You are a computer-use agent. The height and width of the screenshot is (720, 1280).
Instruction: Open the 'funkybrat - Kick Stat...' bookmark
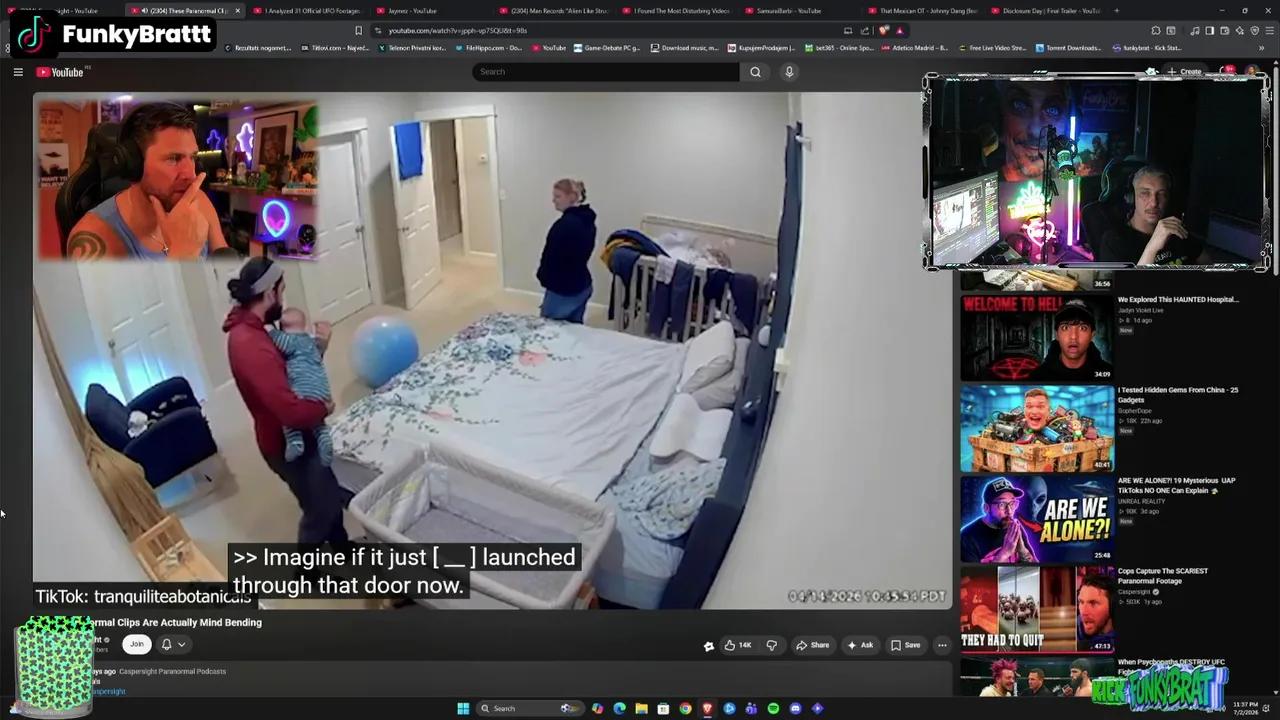point(1147,48)
